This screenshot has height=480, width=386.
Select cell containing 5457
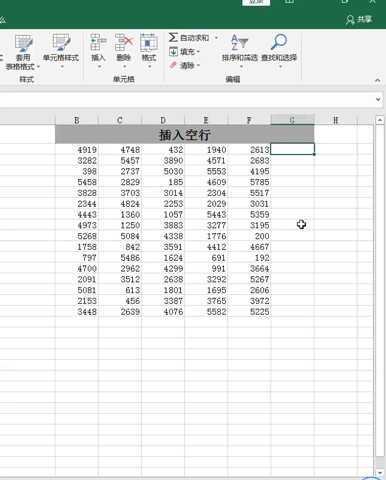pos(120,160)
